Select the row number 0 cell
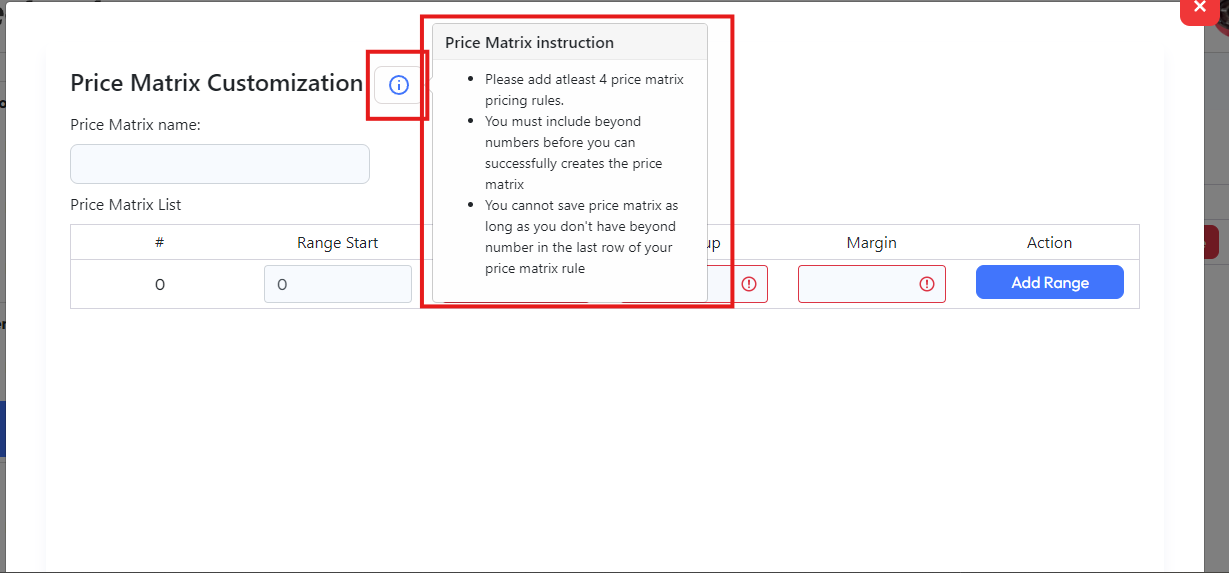1229x573 pixels. [160, 285]
